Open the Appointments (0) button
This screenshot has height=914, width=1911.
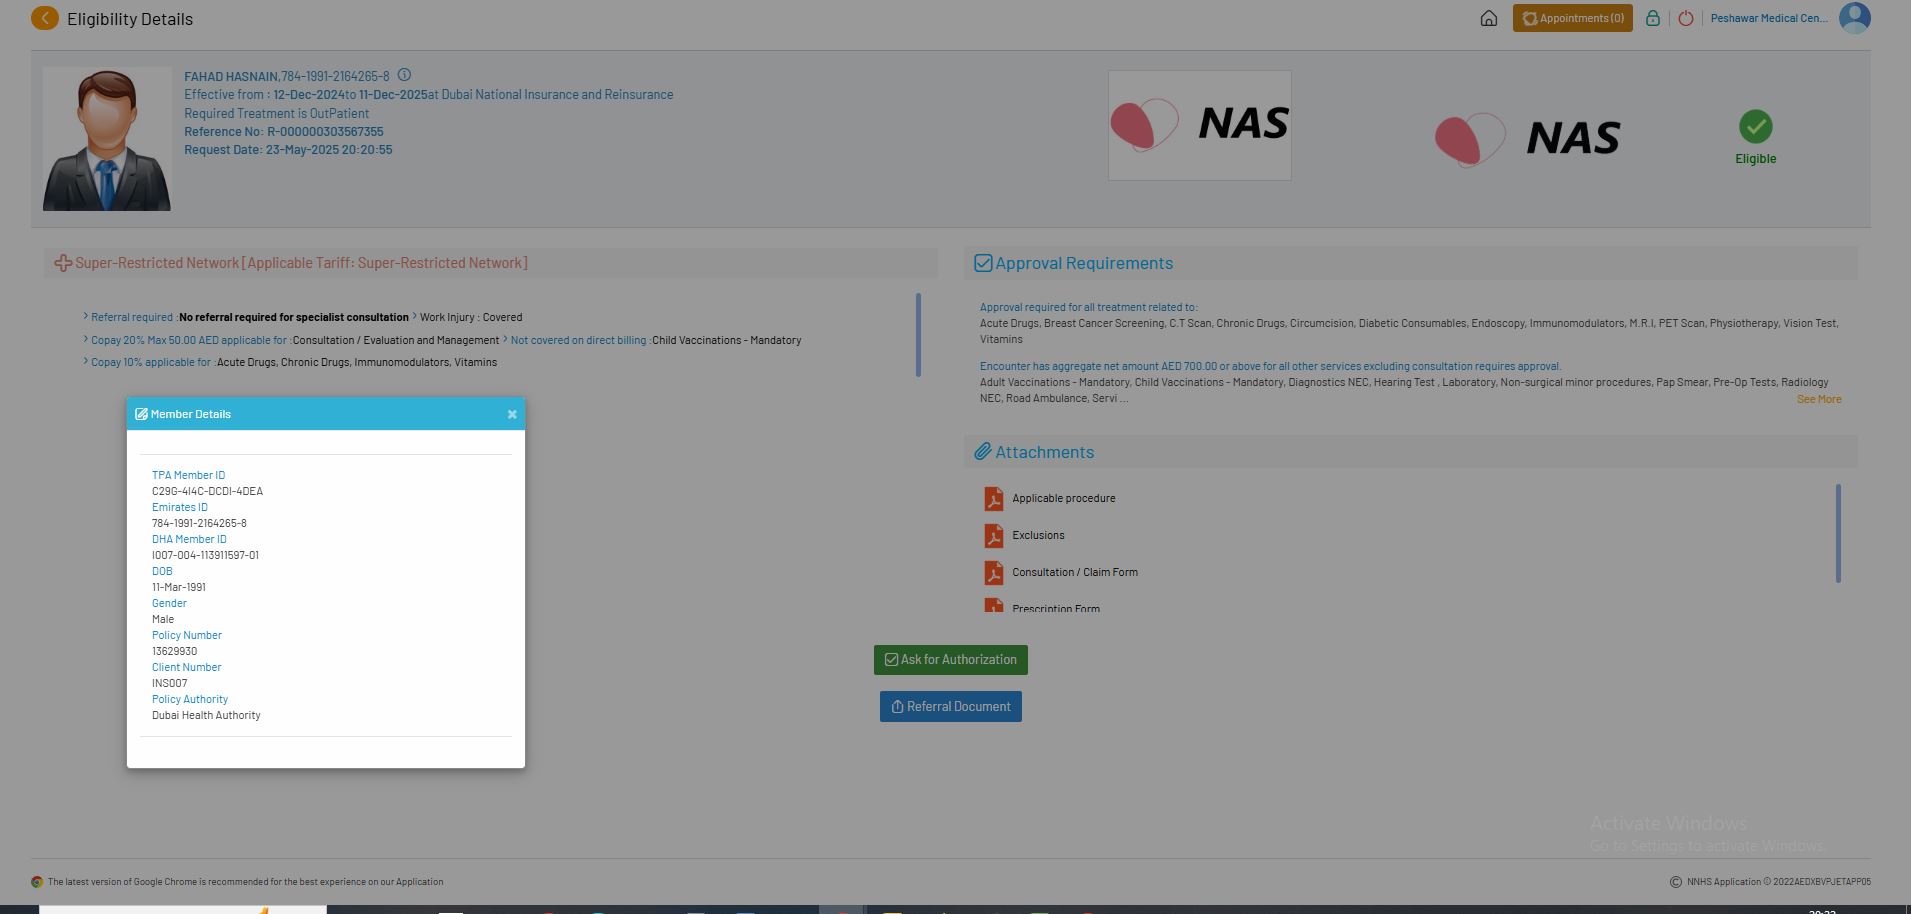pyautogui.click(x=1572, y=18)
